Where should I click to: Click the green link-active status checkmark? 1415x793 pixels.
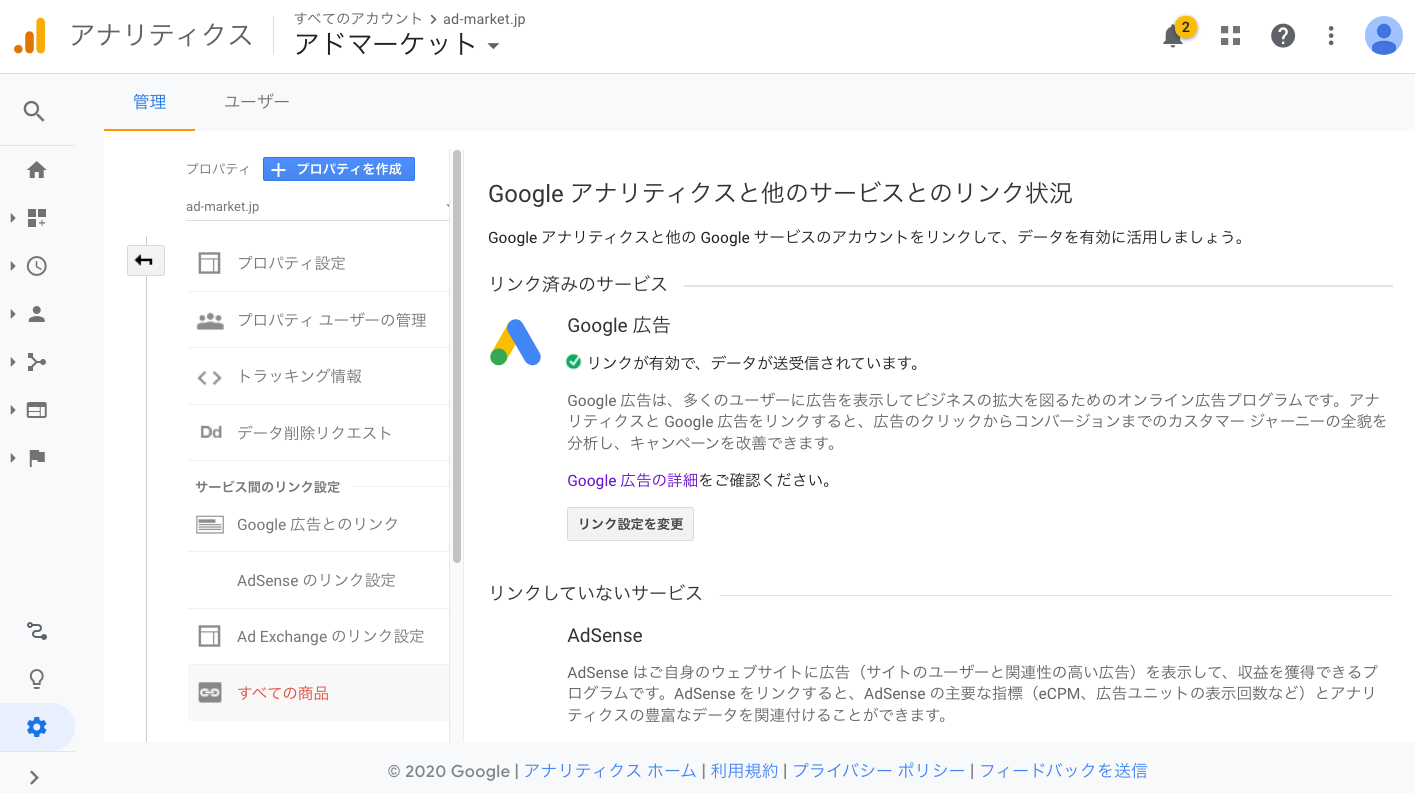click(x=574, y=362)
